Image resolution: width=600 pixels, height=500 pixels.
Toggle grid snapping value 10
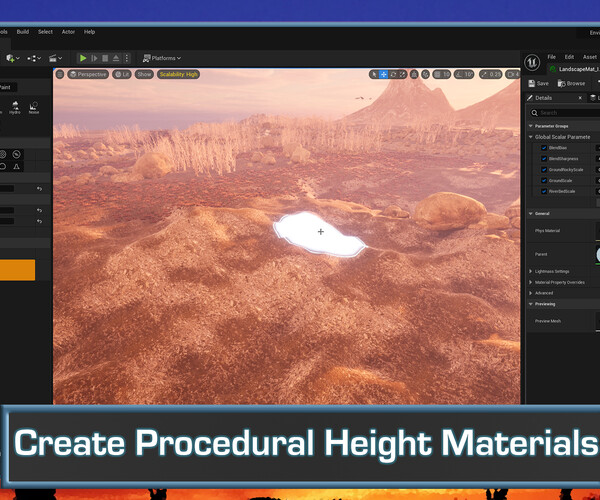442,74
